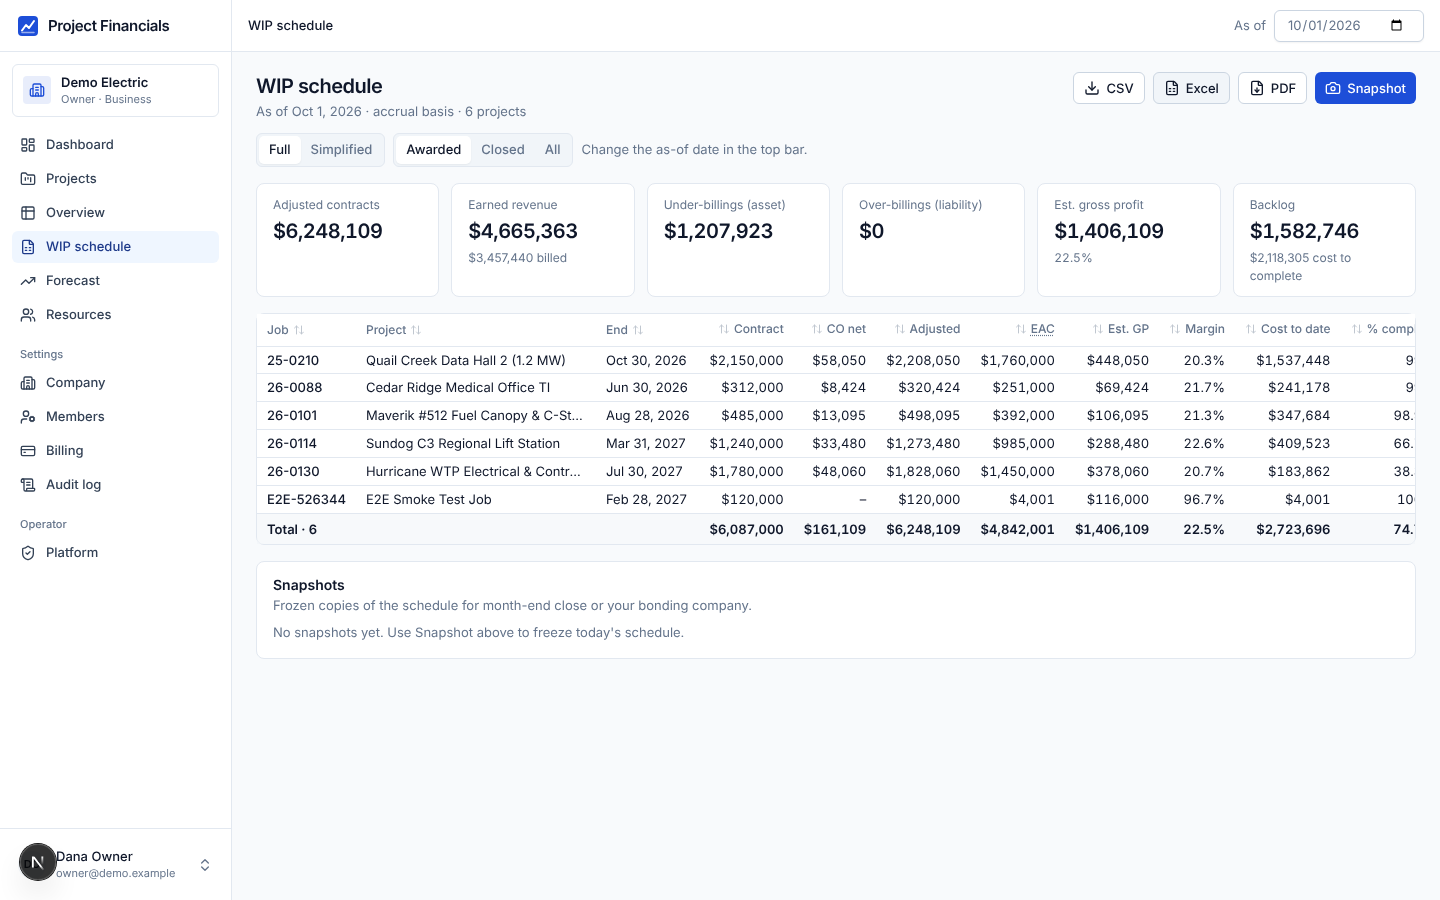Click the Company building icon in sidebar
Screen dimensions: 1440x900
pos(28,383)
